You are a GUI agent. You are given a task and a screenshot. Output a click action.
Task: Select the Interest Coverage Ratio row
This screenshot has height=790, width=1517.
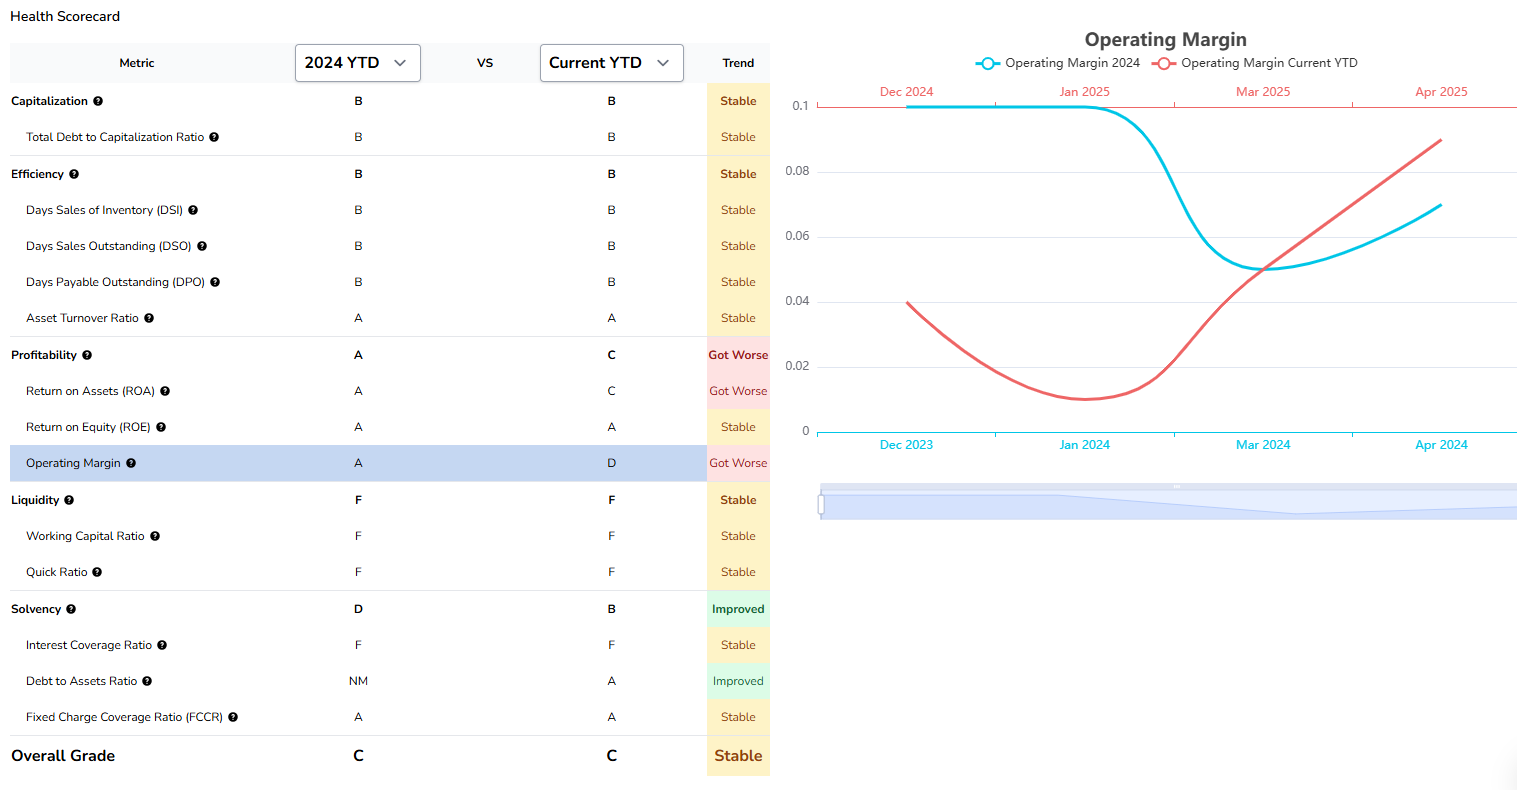(390, 645)
